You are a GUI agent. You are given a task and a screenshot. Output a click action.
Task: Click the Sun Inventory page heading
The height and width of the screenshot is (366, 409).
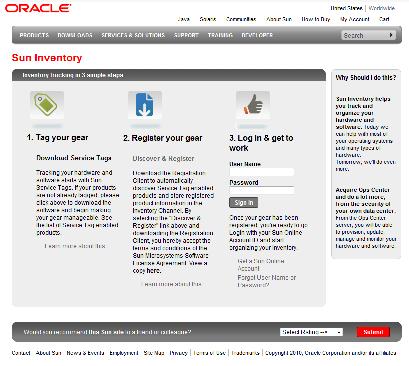[x=47, y=58]
